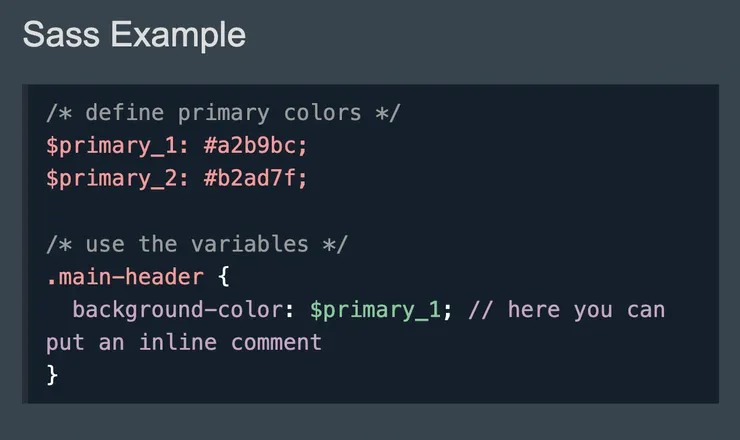Click the .main-header selector
The height and width of the screenshot is (440, 740).
coord(124,277)
